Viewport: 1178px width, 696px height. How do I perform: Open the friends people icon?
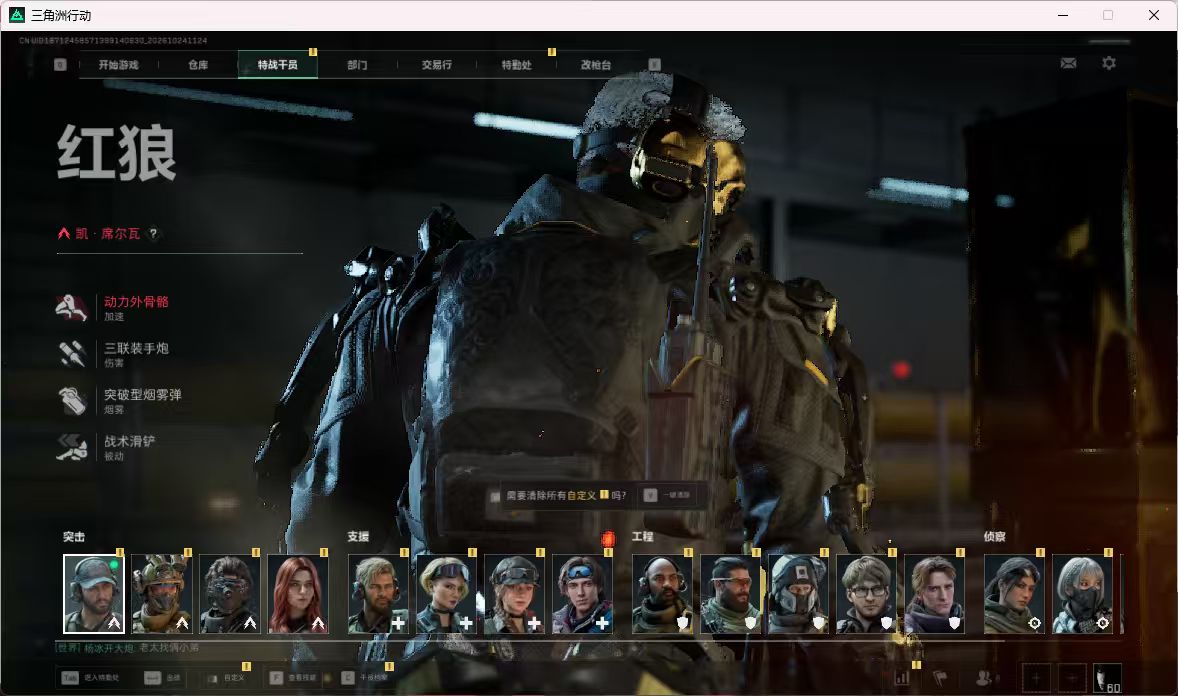point(984,677)
